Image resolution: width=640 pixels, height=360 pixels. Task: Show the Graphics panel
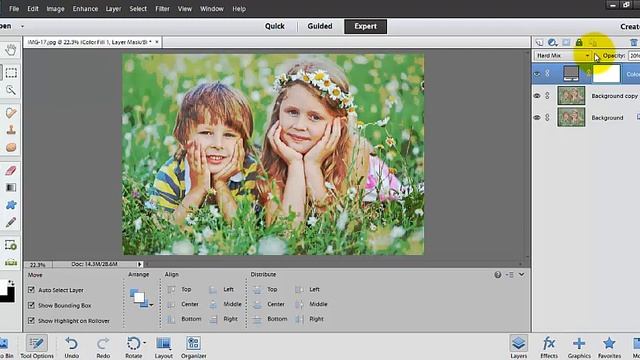[x=579, y=347]
